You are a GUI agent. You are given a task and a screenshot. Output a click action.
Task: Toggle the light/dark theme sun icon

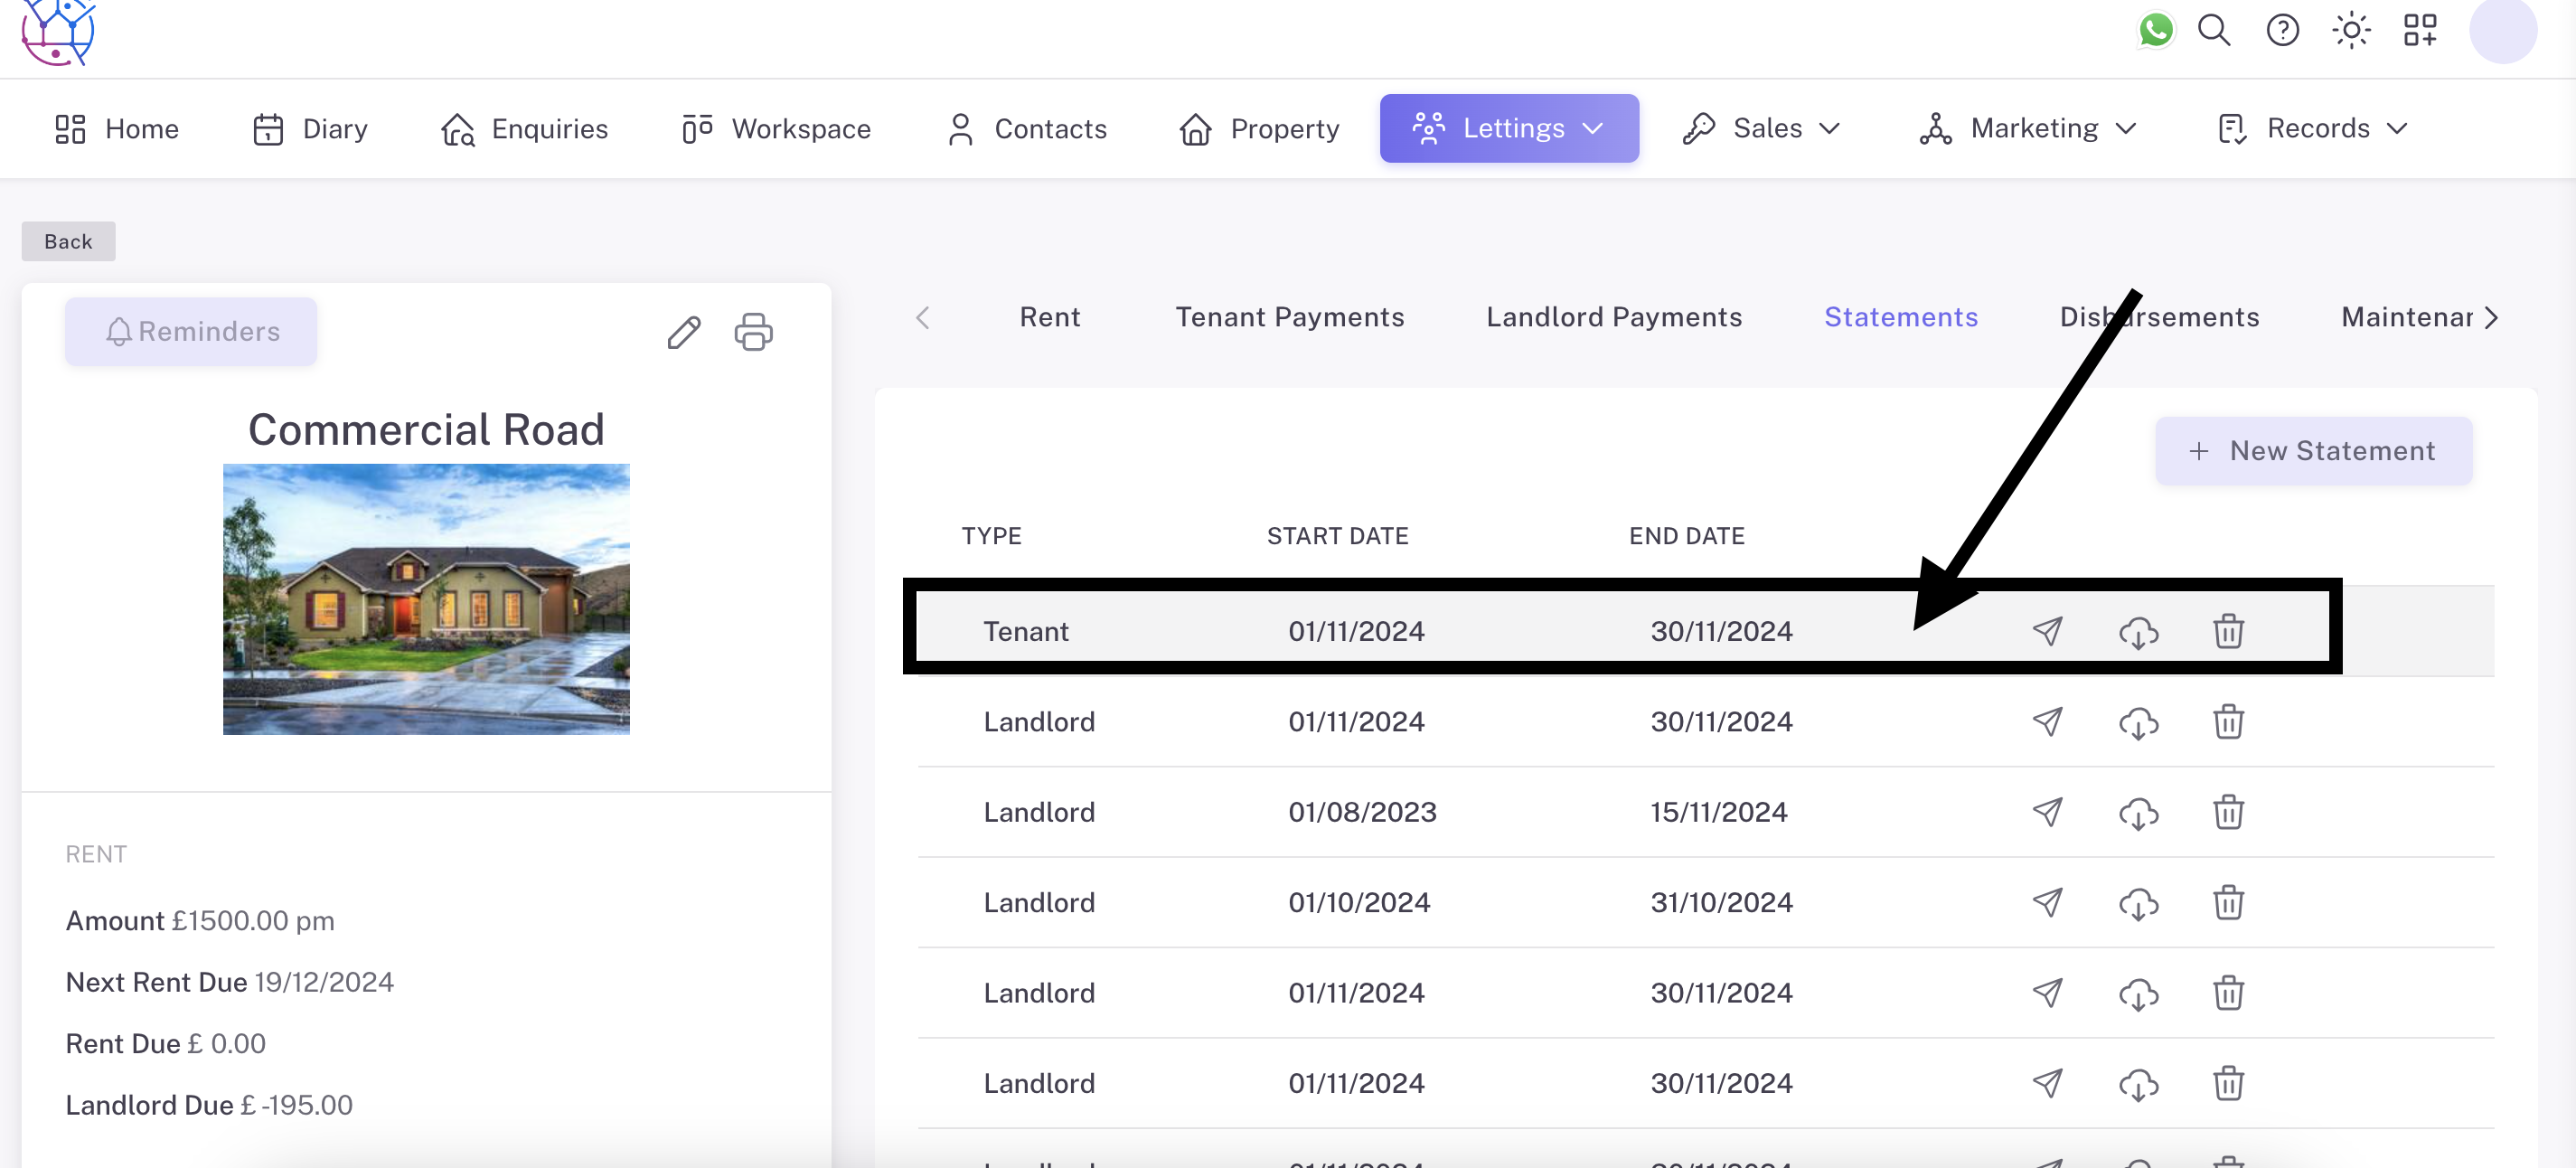(2351, 30)
